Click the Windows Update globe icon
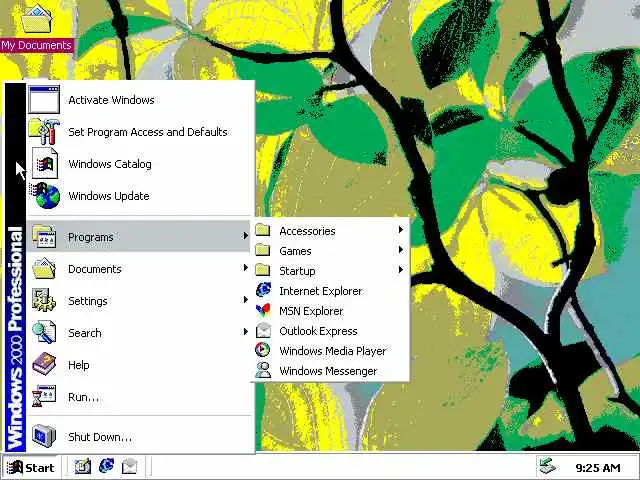 point(45,196)
